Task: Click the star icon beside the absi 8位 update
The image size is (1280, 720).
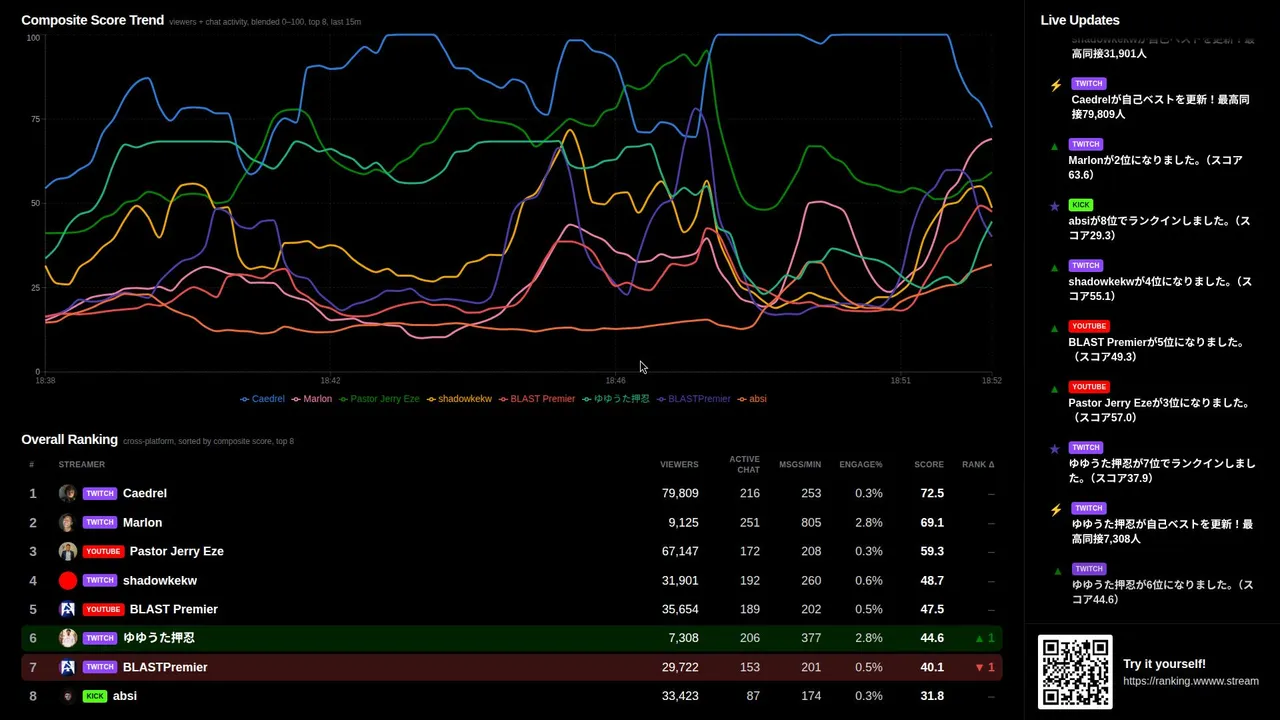Action: coord(1054,207)
